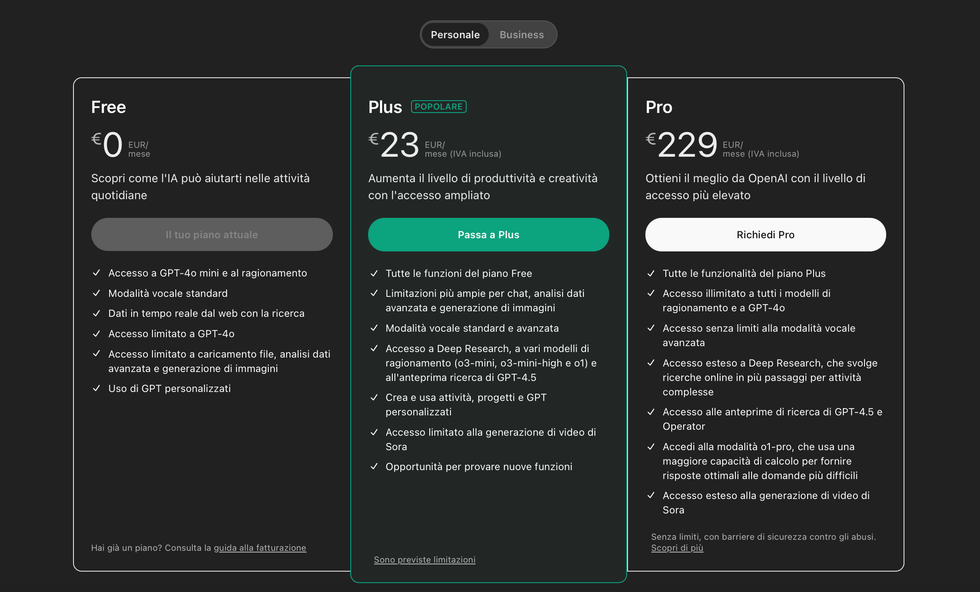Open the Sono previste limitazioni link
This screenshot has height=592, width=980.
[424, 560]
